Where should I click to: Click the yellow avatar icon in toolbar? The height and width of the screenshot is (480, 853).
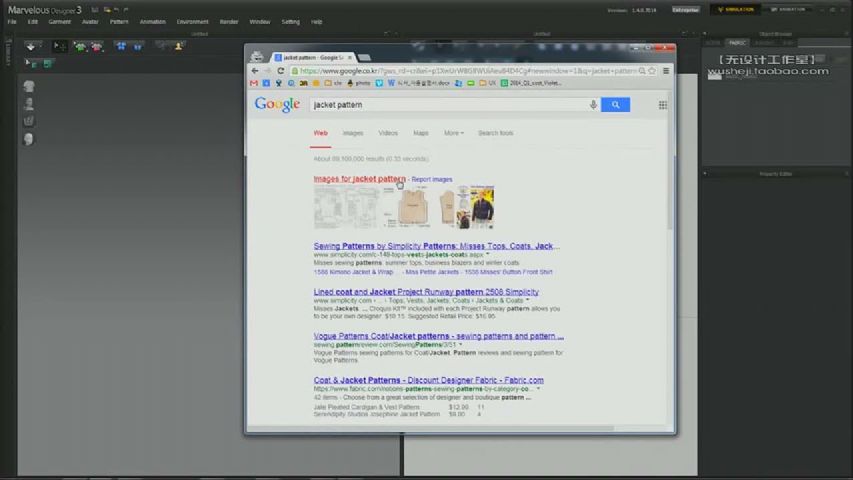[x=178, y=47]
